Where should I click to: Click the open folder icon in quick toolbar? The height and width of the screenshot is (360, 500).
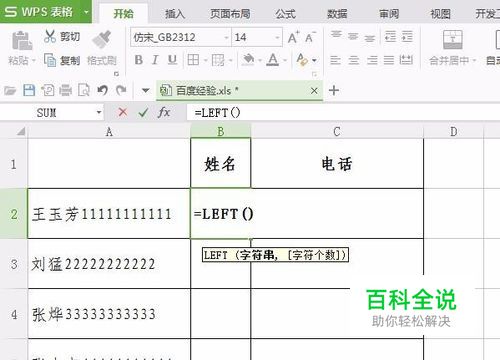[x=10, y=90]
